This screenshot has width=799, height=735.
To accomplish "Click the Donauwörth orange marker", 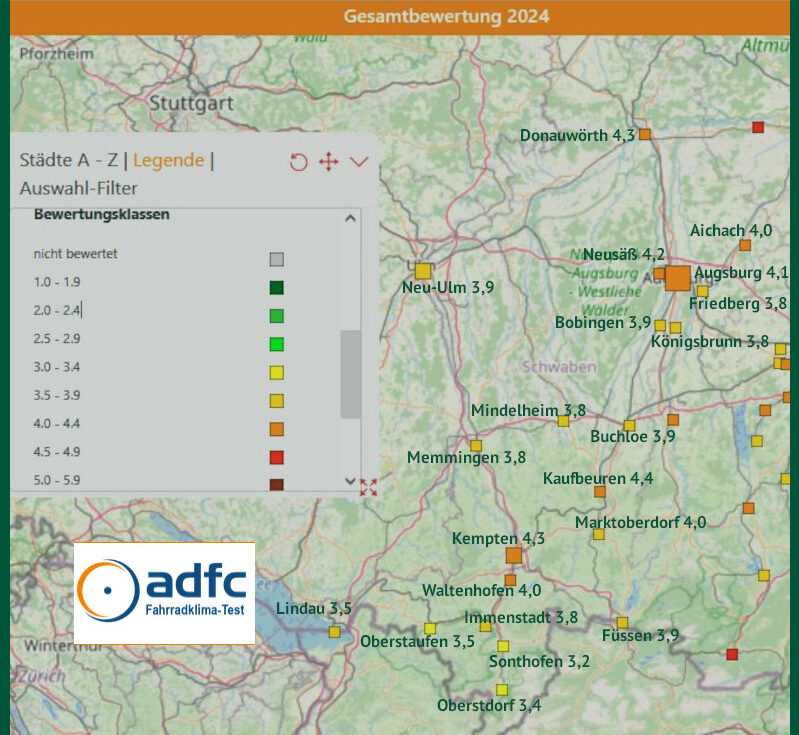I will click(x=645, y=134).
